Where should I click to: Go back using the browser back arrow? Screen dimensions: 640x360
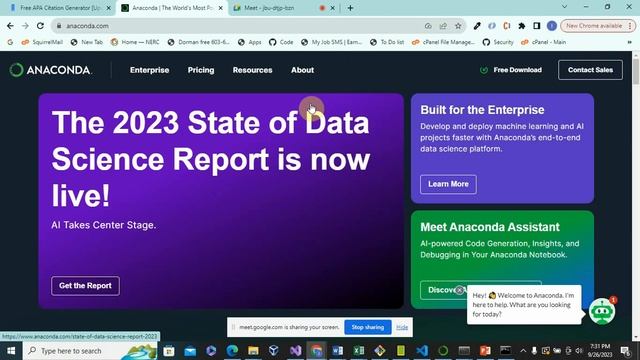point(10,26)
